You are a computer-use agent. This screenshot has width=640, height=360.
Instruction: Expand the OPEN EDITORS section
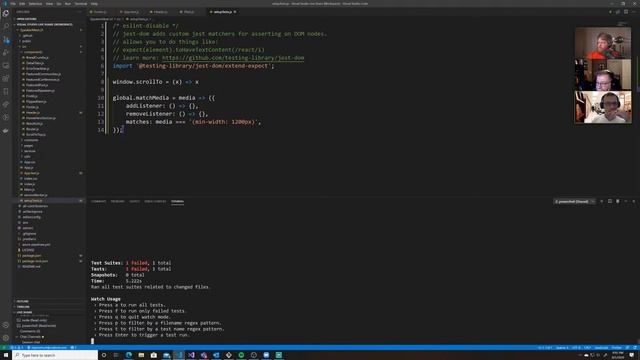27,19
